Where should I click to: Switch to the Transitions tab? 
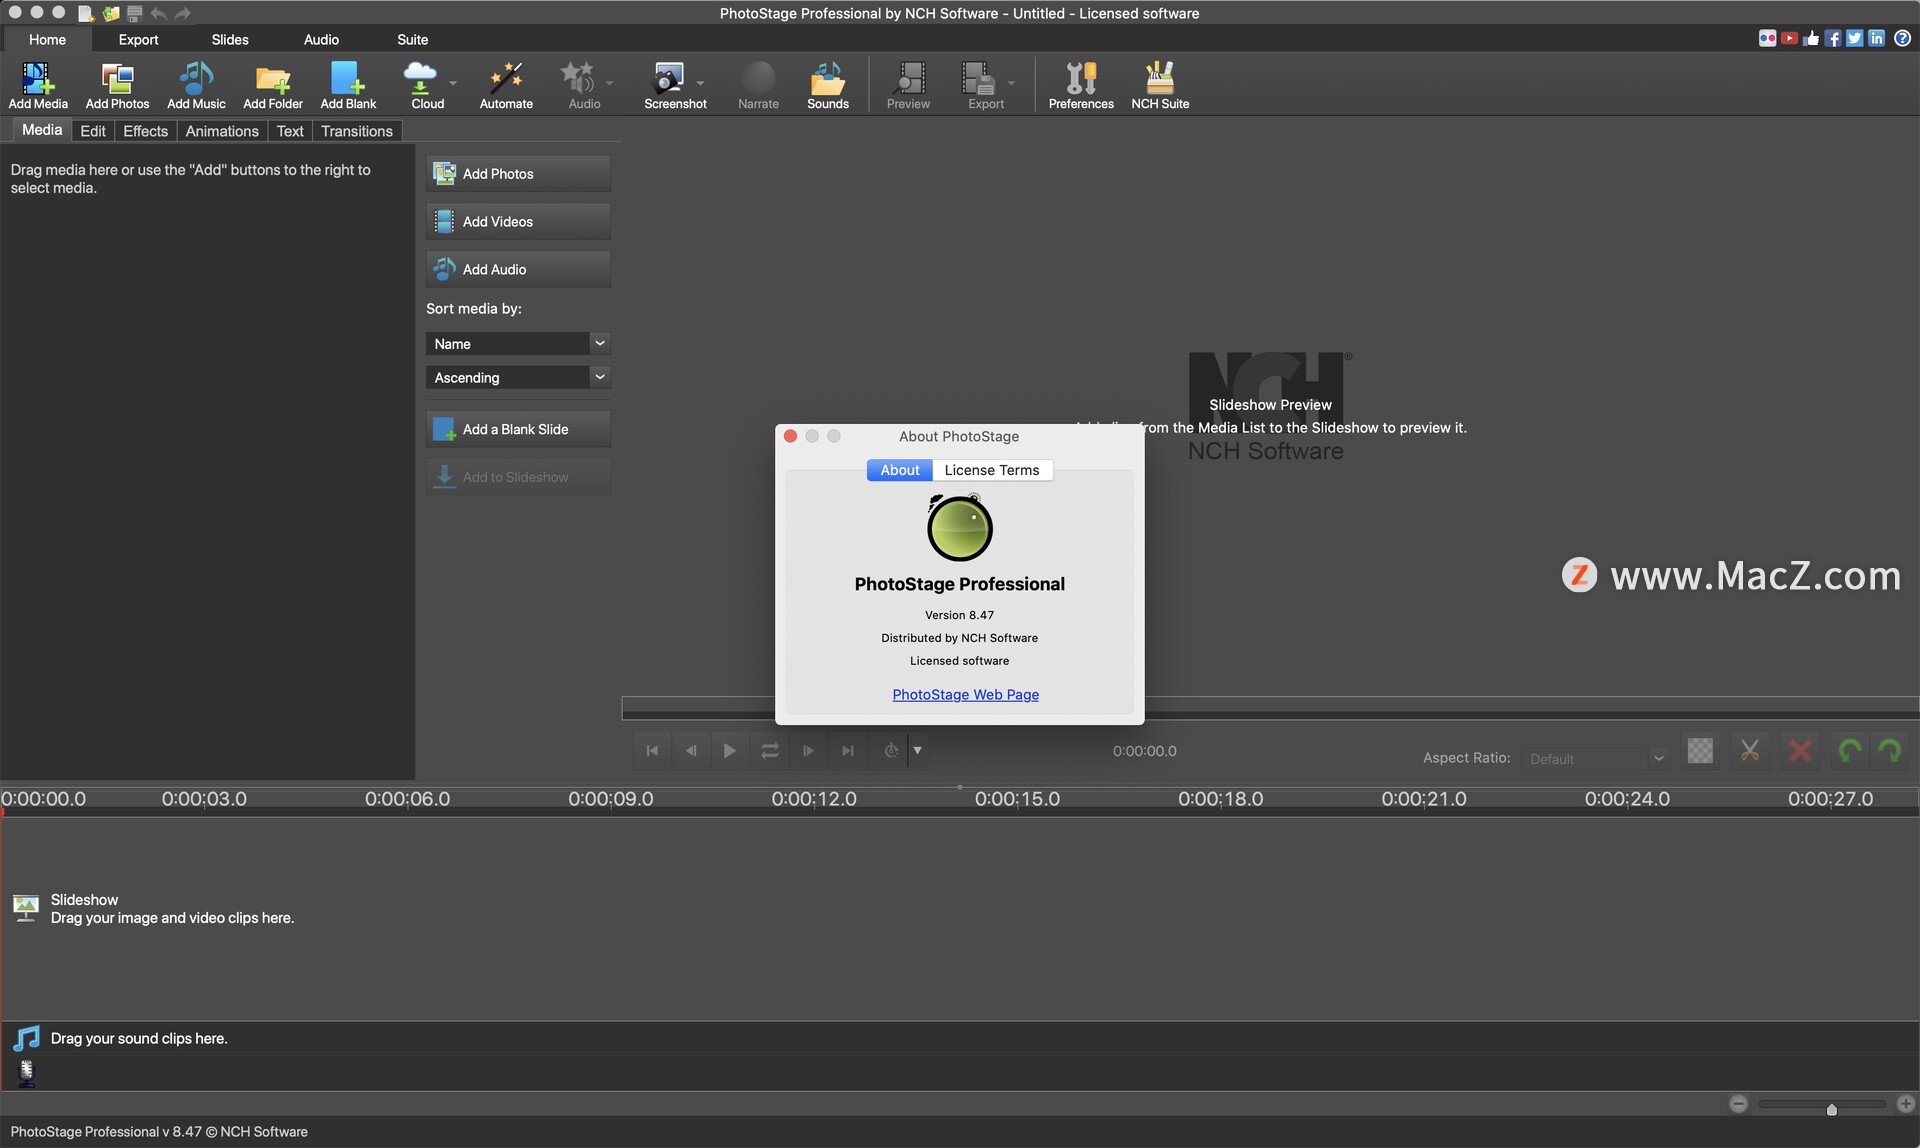coord(356,131)
